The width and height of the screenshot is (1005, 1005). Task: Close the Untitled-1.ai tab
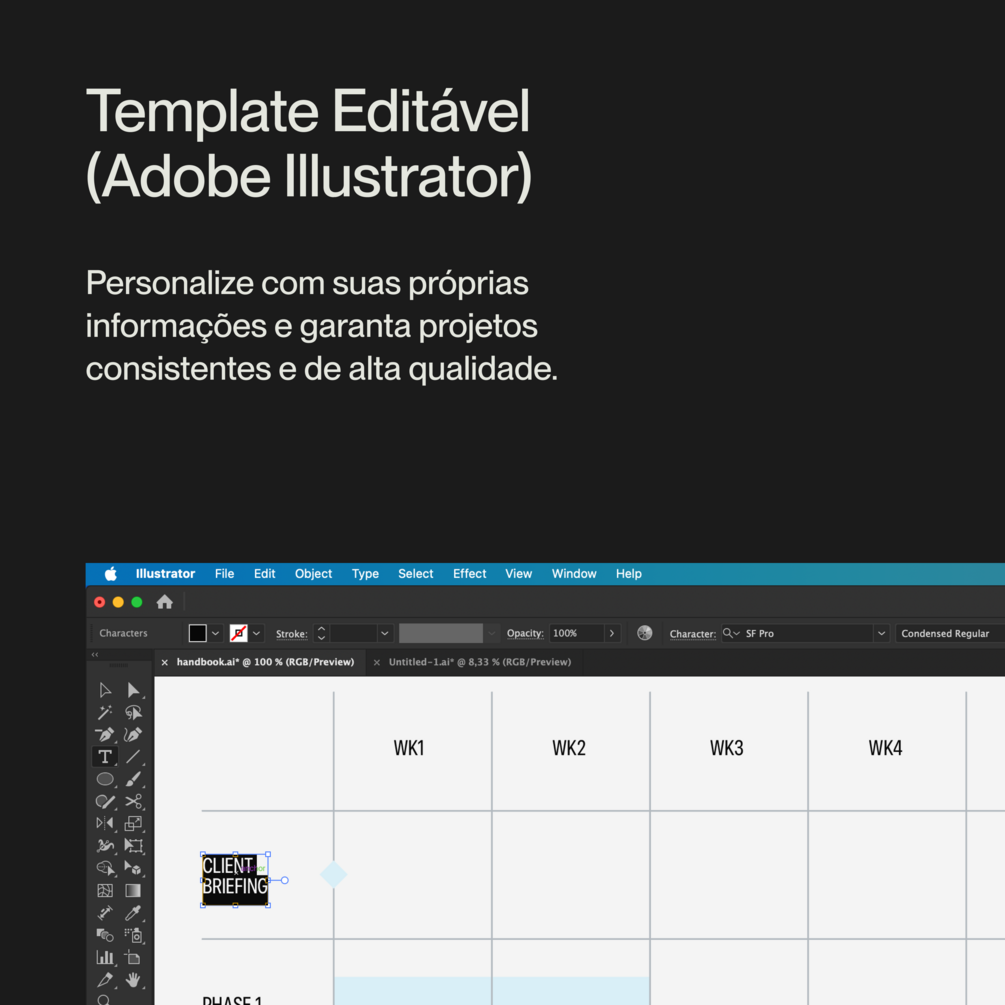coord(377,663)
